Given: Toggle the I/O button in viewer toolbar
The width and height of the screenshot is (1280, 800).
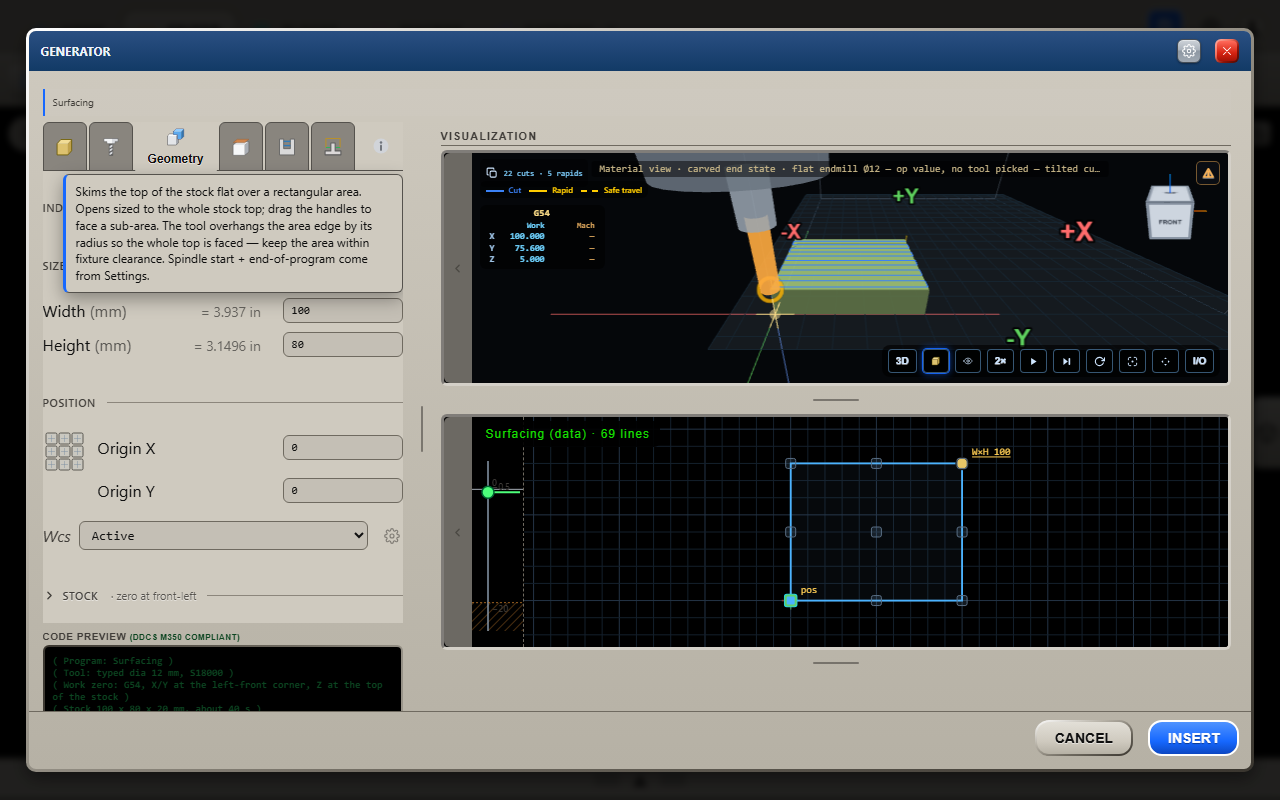Looking at the screenshot, I should [x=1199, y=361].
